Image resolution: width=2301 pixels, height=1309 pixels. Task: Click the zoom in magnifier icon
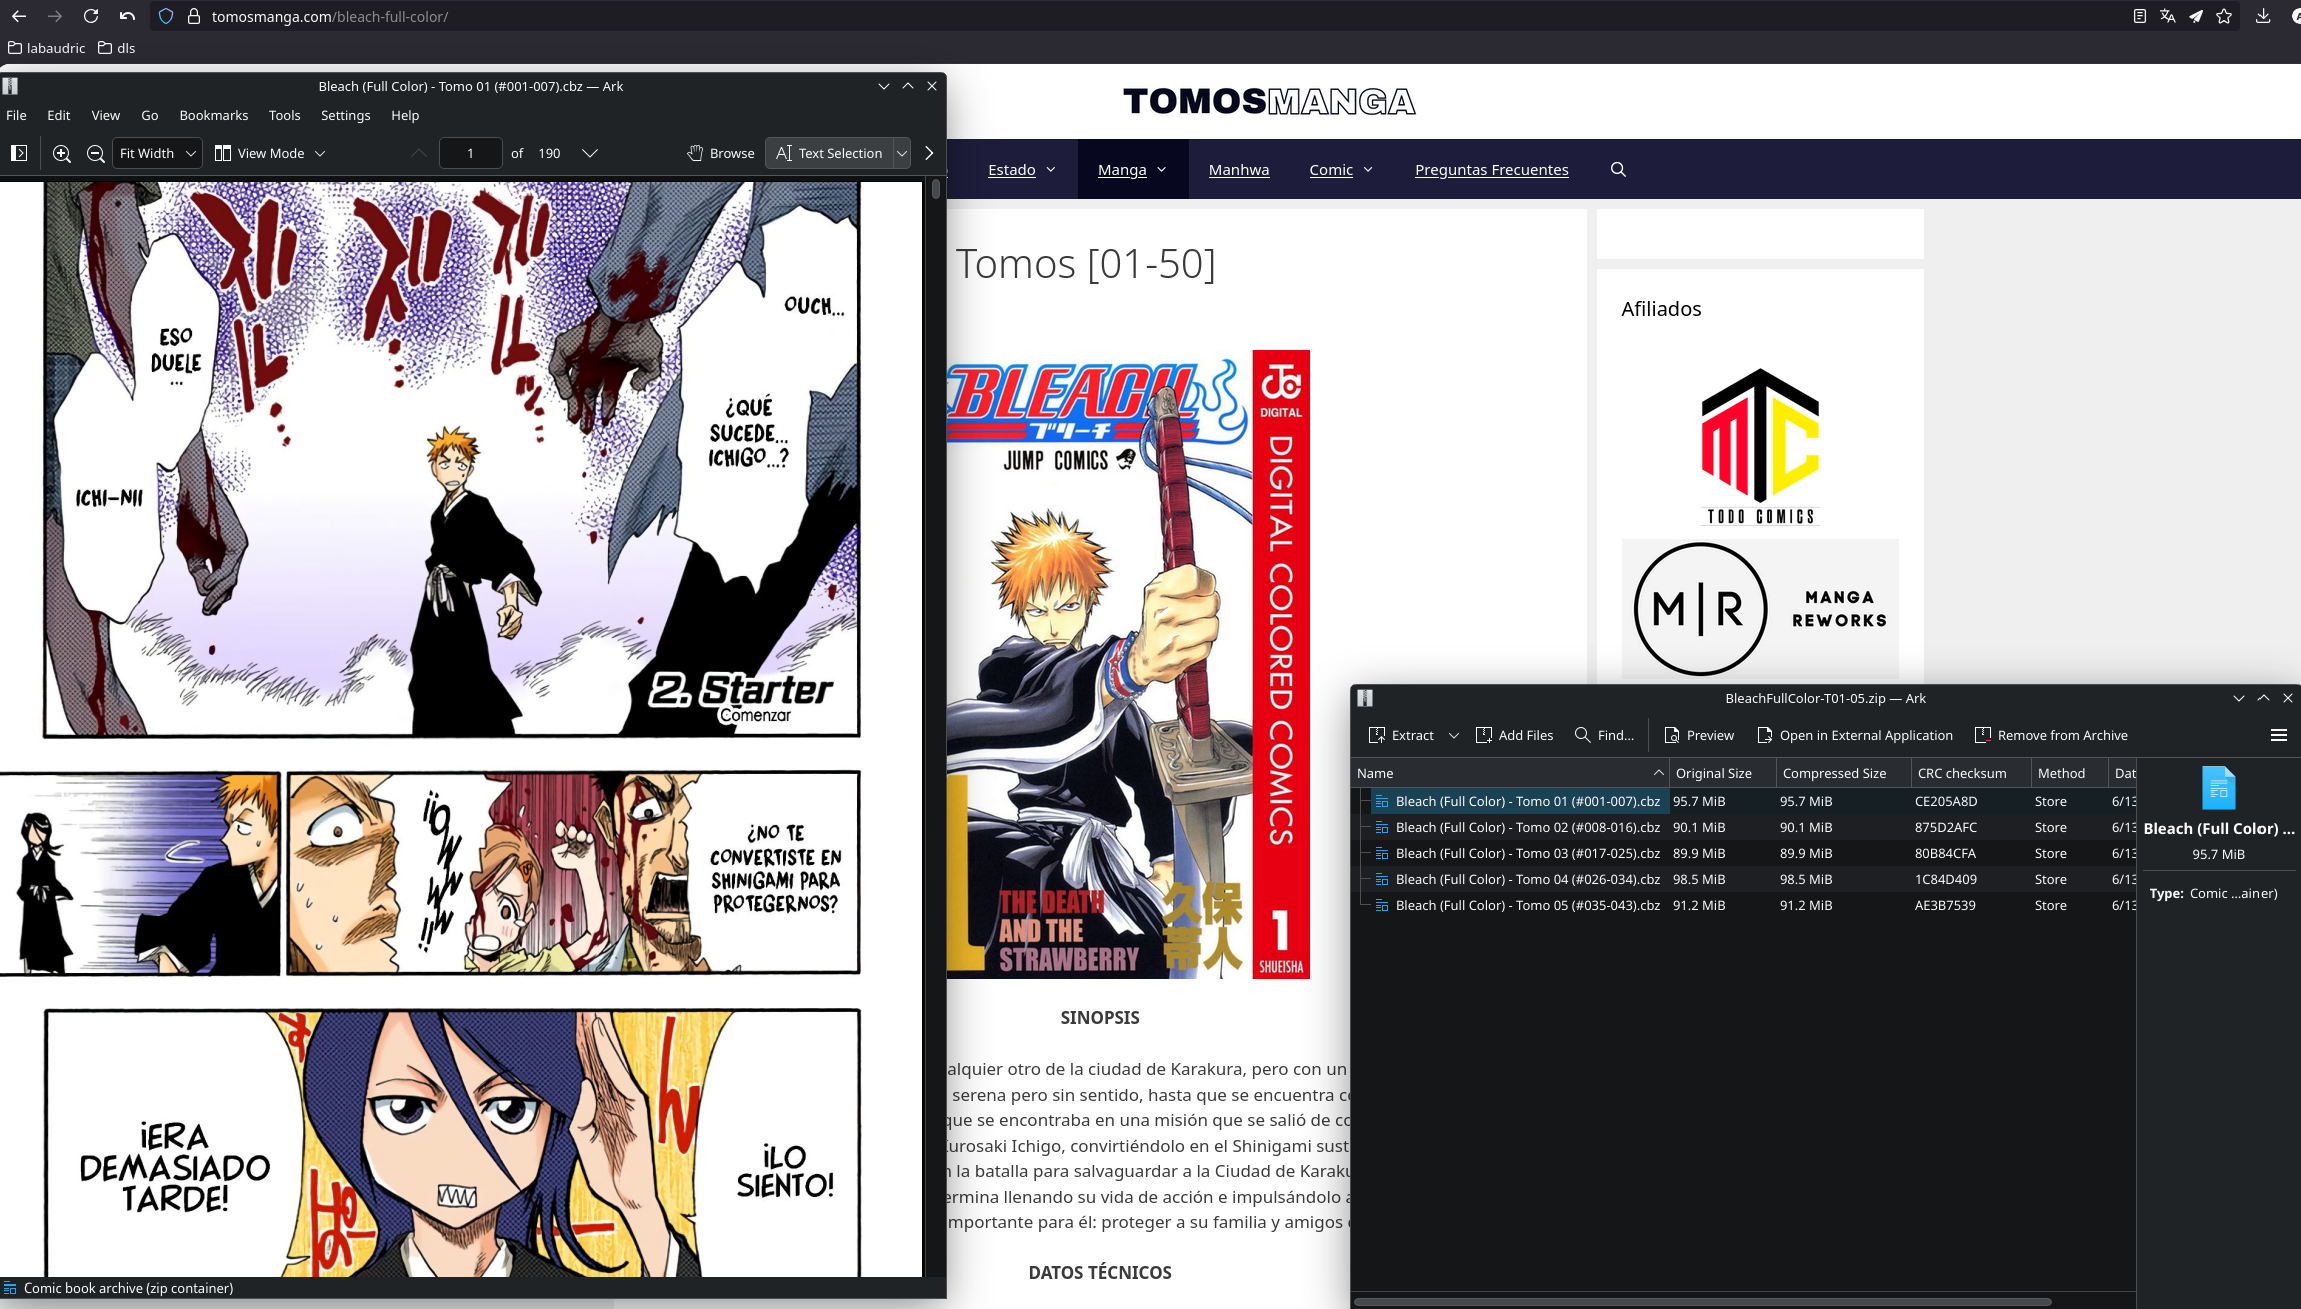click(x=62, y=153)
